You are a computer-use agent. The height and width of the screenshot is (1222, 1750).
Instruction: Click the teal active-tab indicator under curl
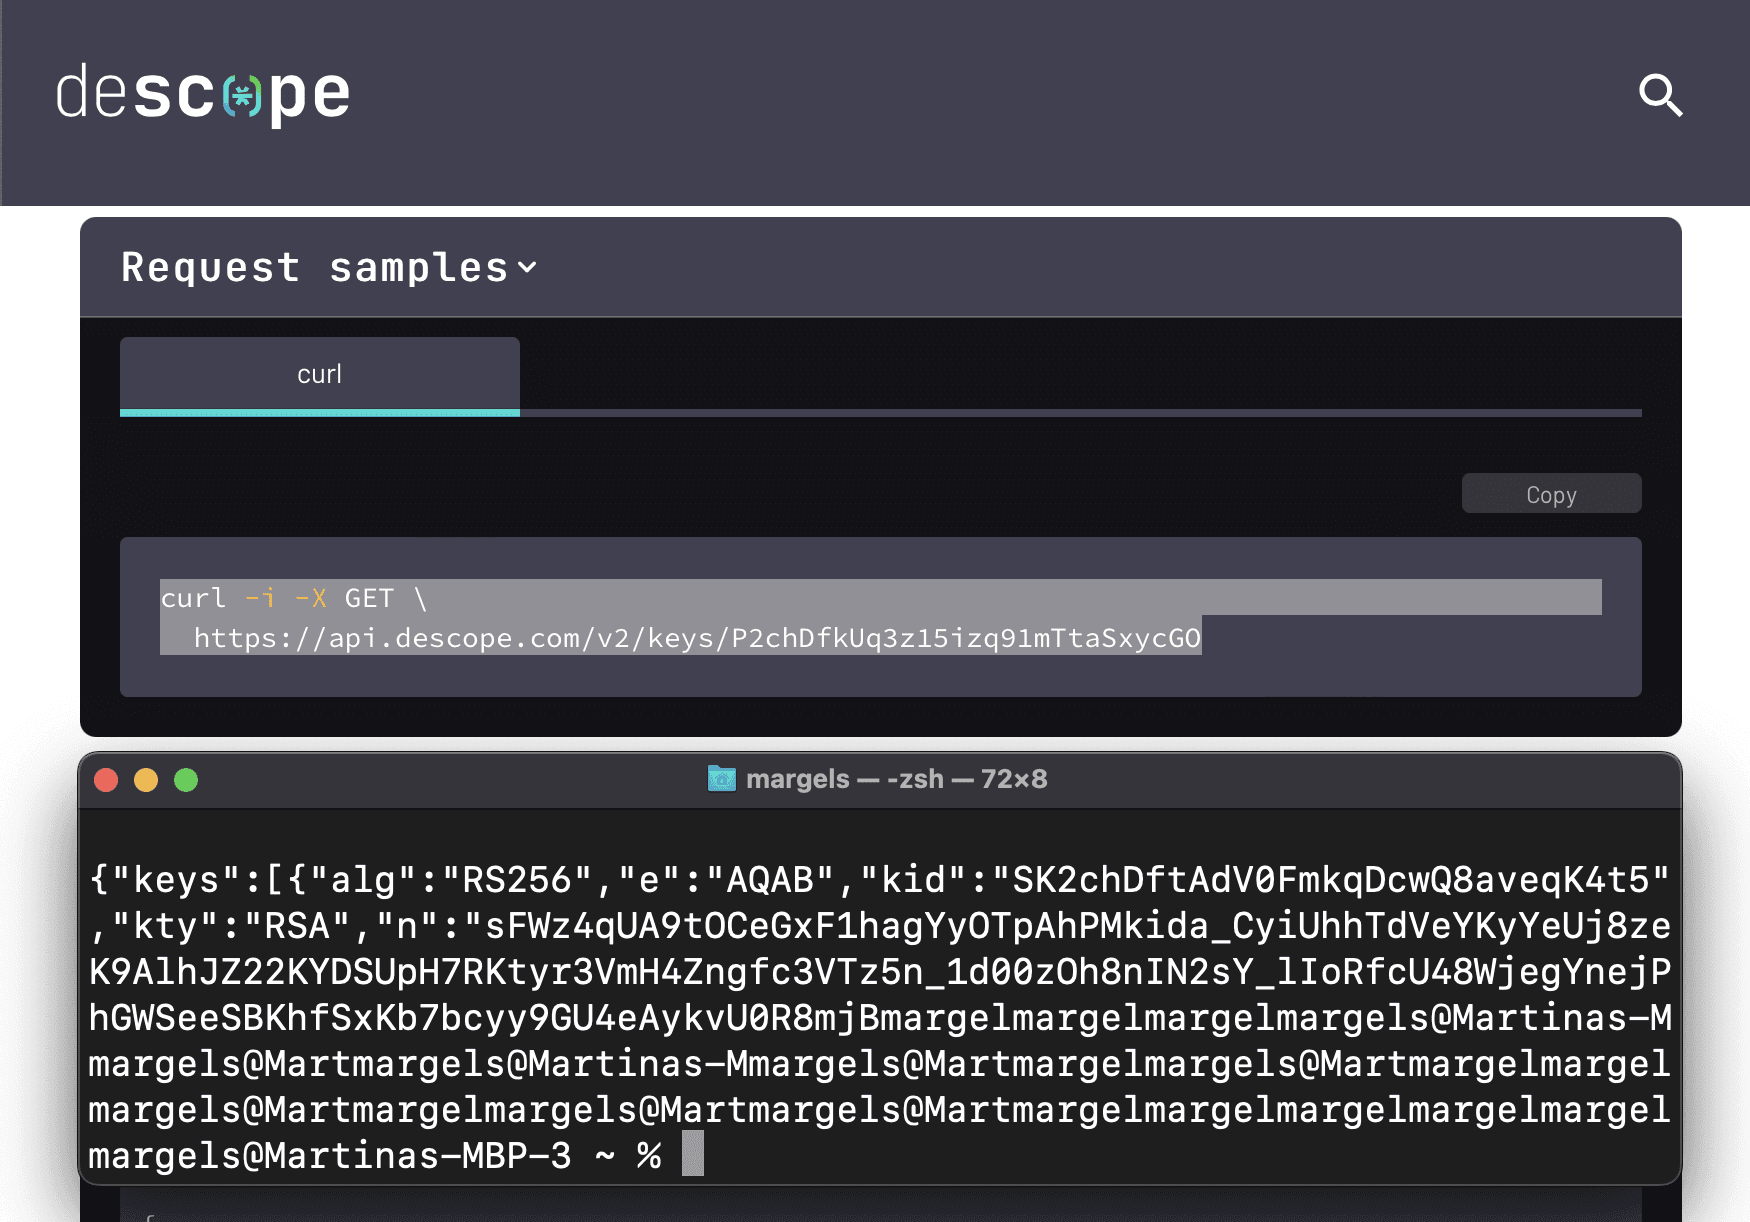(320, 411)
